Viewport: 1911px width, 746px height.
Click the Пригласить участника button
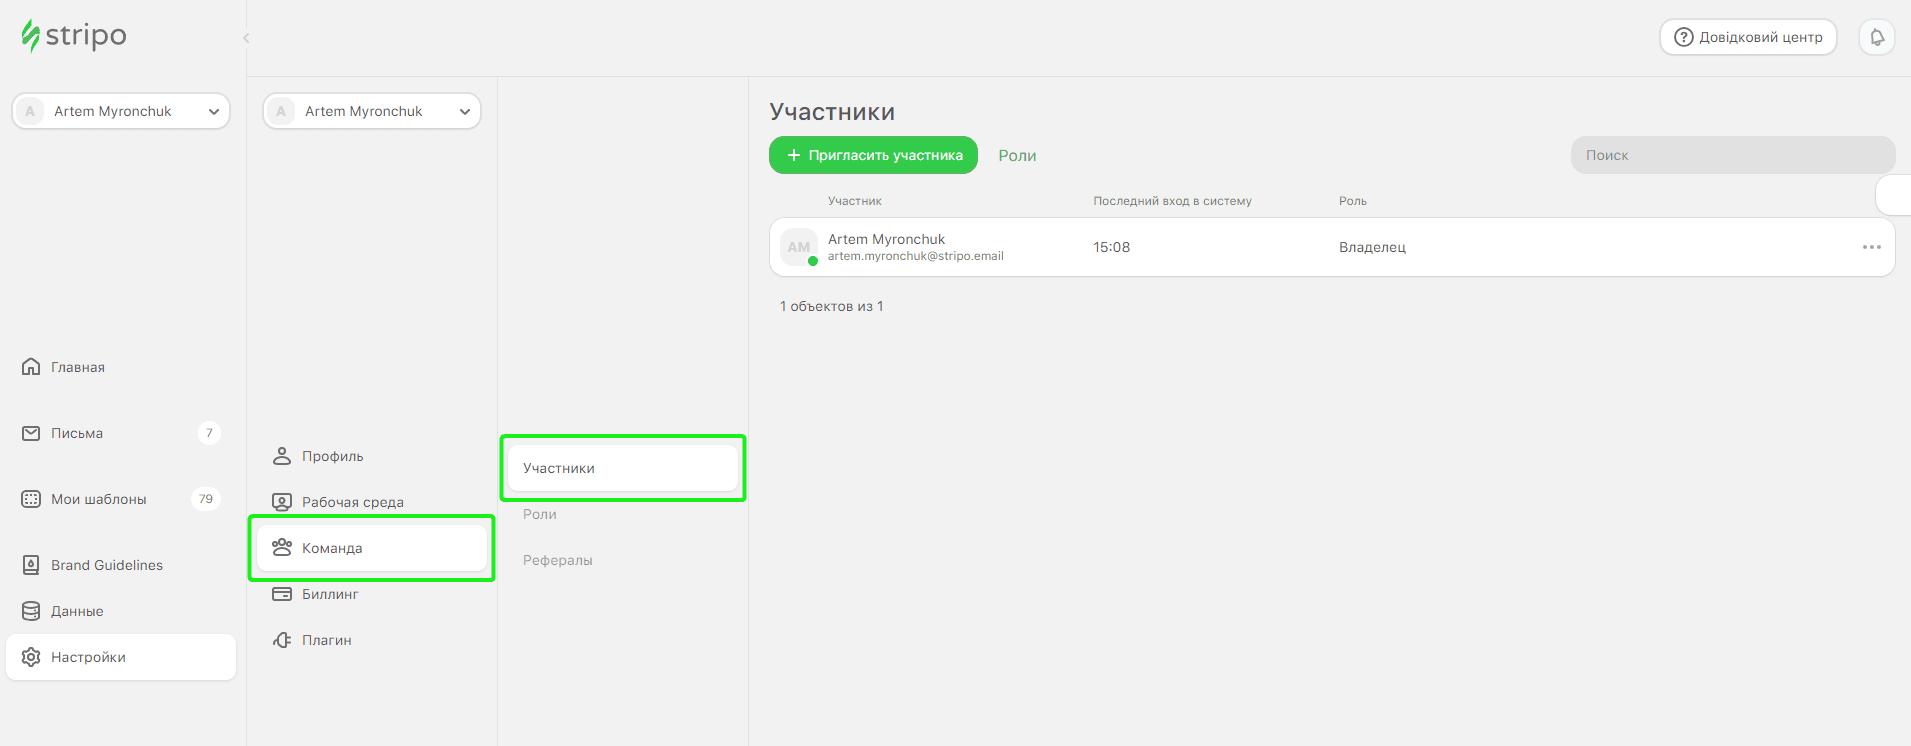coord(873,155)
